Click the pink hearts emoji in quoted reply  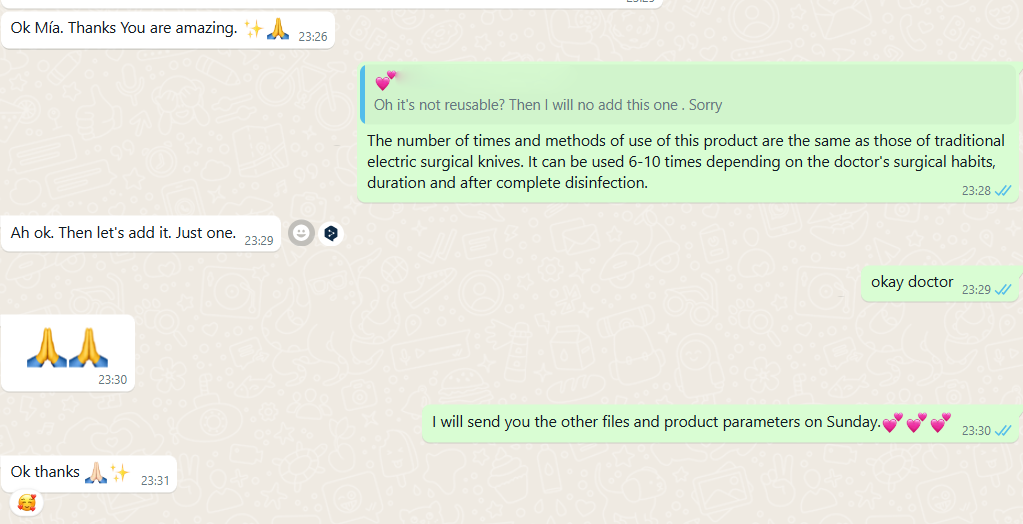[x=386, y=81]
